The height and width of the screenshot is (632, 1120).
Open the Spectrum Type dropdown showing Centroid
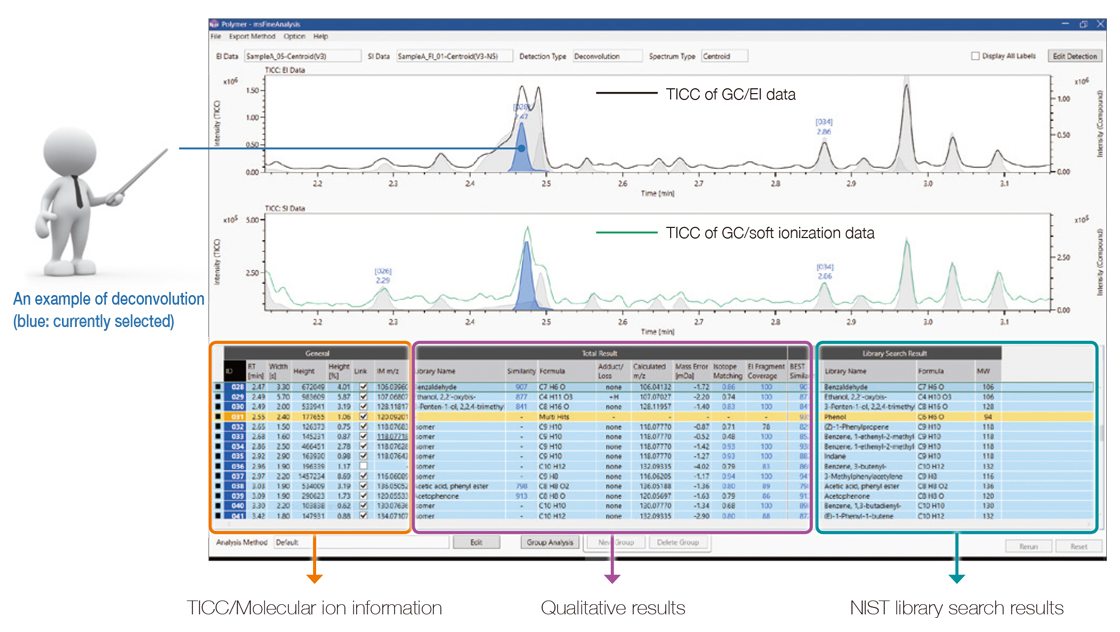(724, 56)
